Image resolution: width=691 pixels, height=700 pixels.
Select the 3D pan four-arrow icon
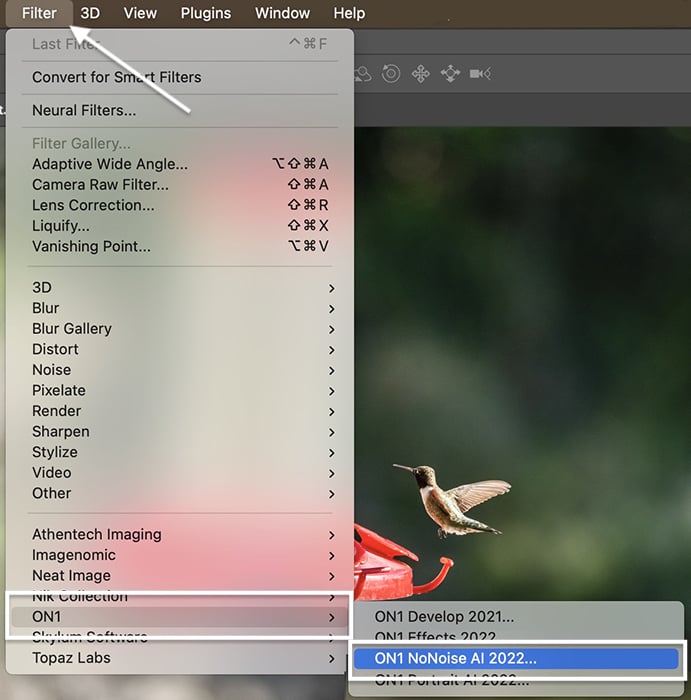click(420, 74)
